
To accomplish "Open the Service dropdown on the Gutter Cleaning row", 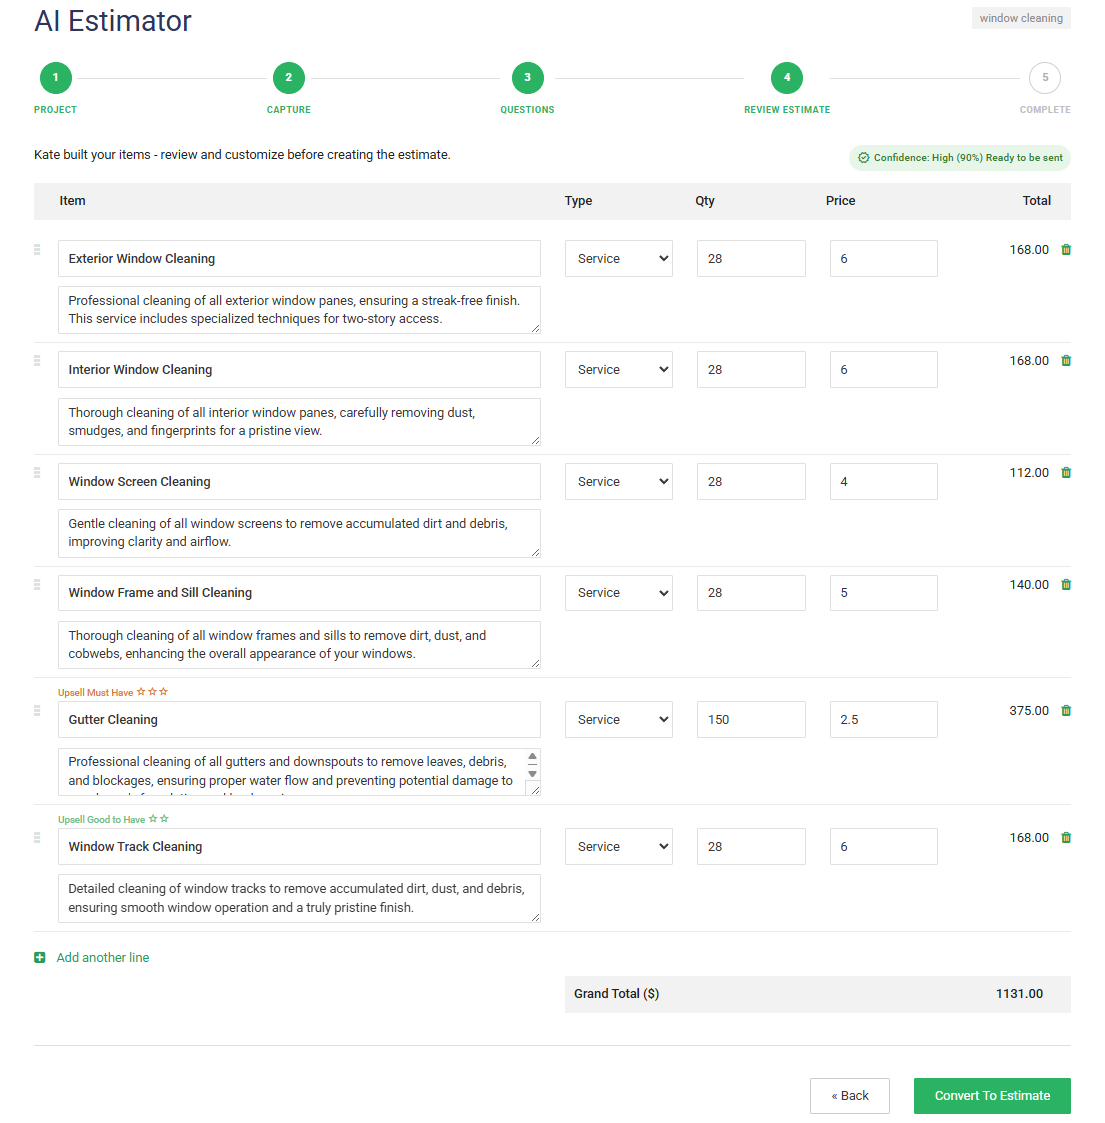I will 618,719.
